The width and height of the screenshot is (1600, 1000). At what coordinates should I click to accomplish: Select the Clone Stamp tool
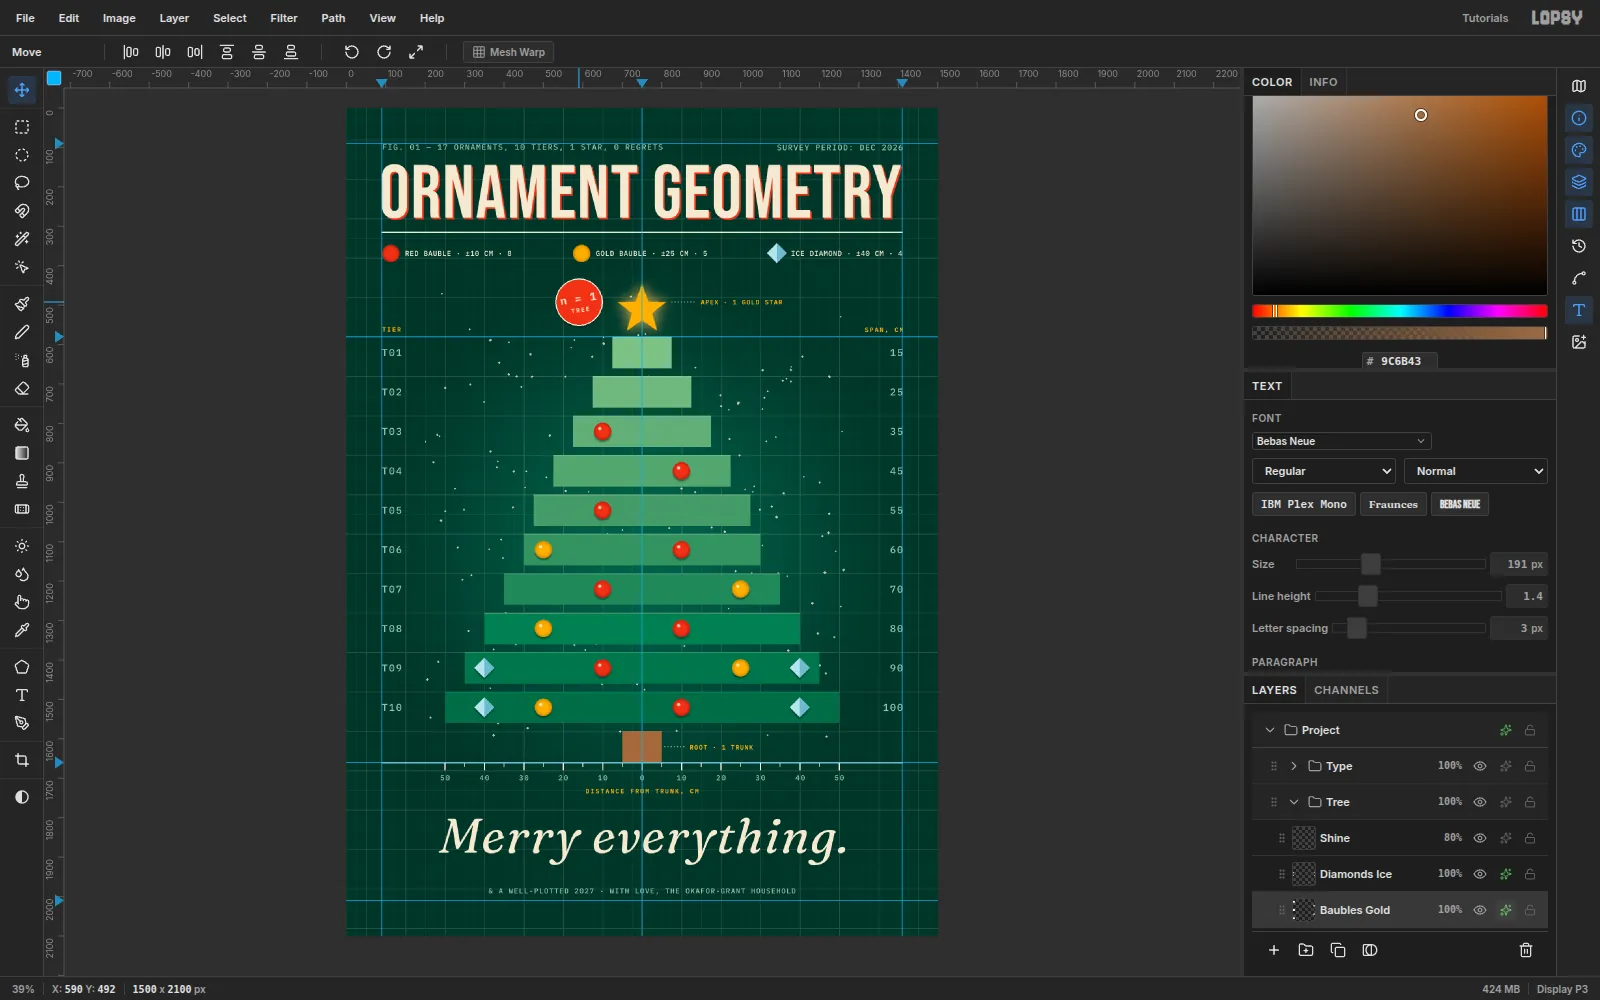(x=22, y=481)
